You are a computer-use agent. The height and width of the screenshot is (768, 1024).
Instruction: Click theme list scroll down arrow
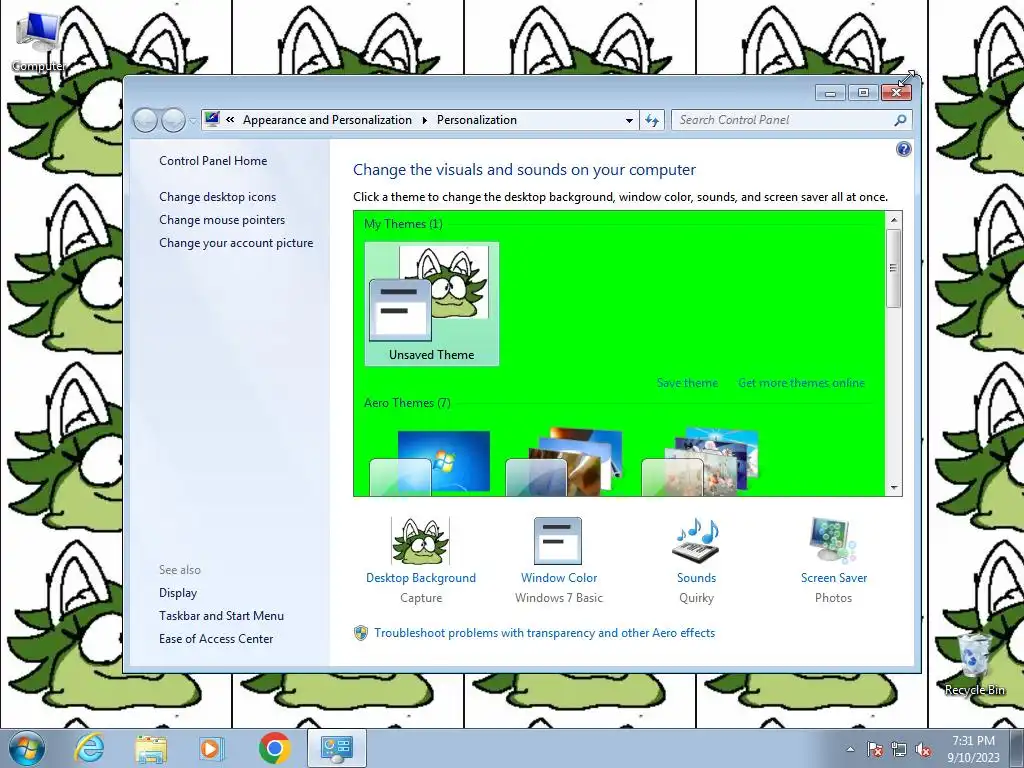click(x=894, y=488)
